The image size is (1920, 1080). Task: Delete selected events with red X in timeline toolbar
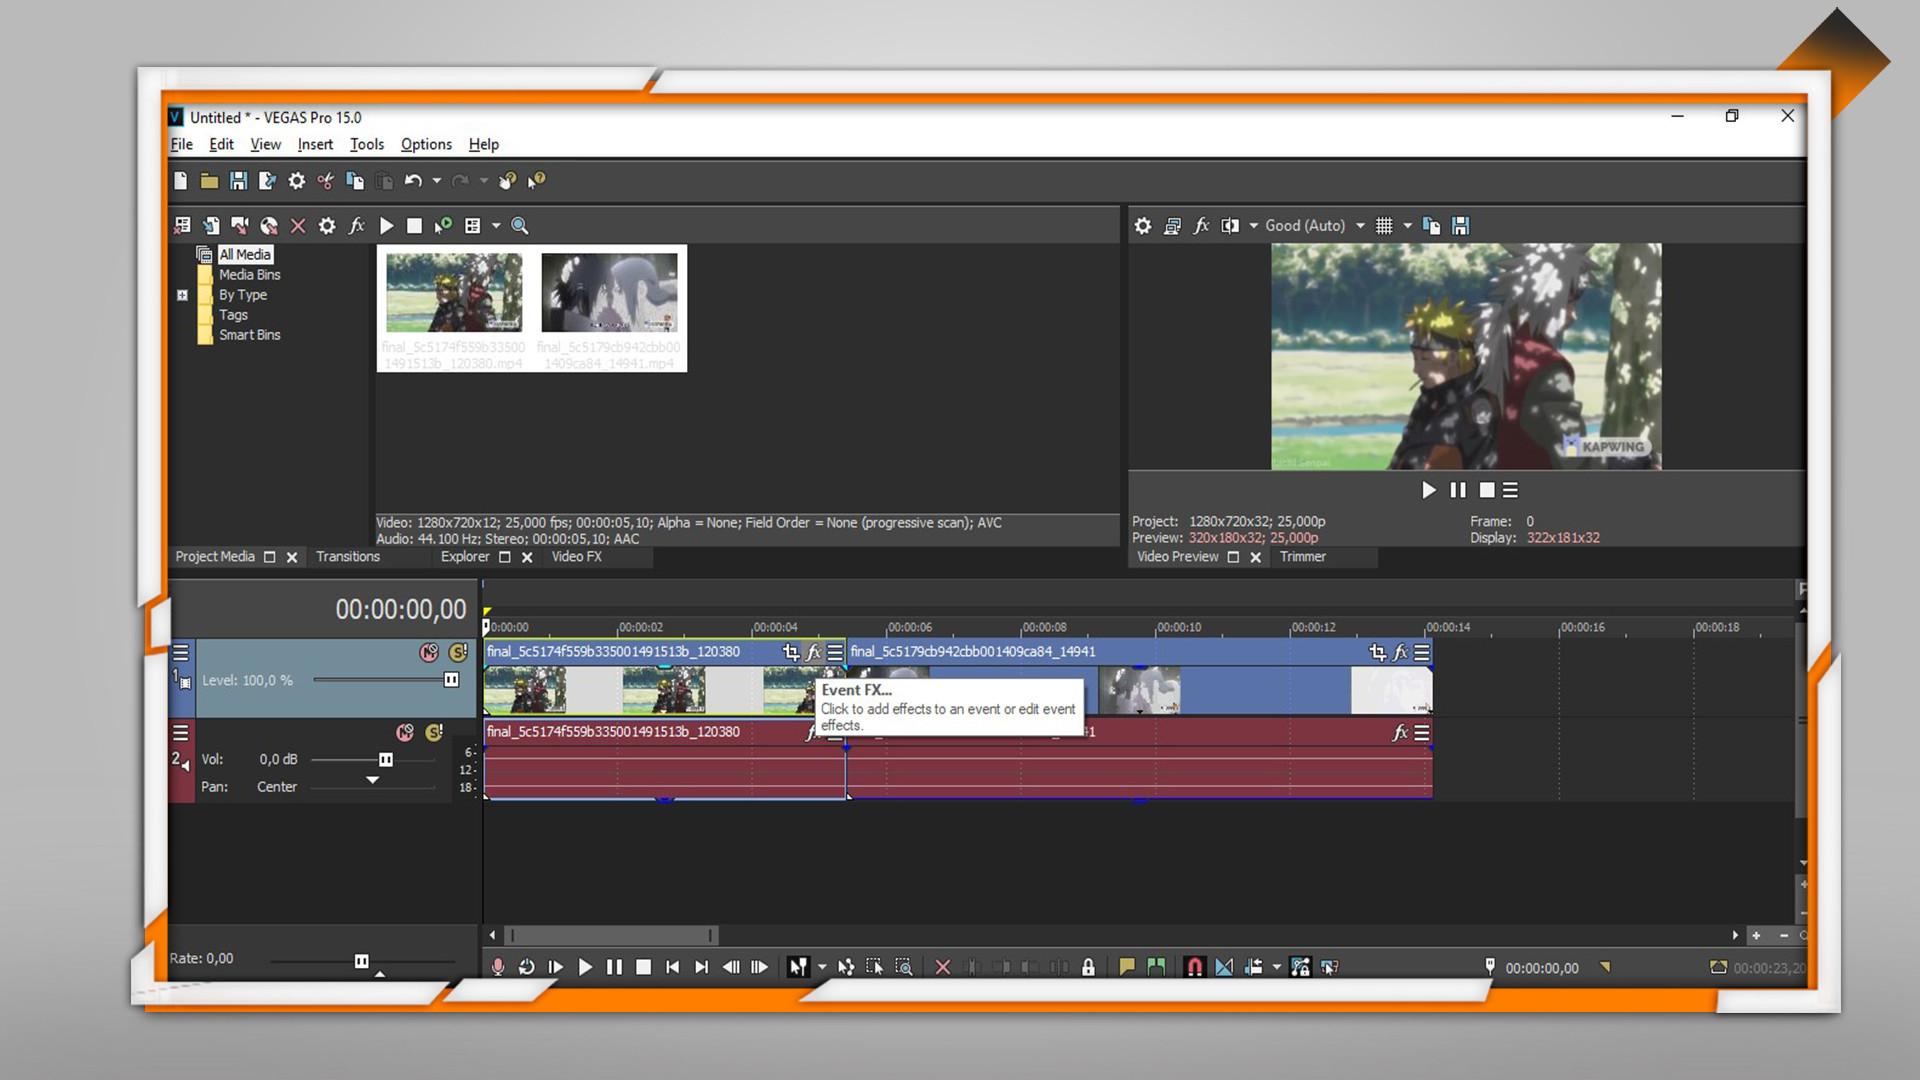942,967
